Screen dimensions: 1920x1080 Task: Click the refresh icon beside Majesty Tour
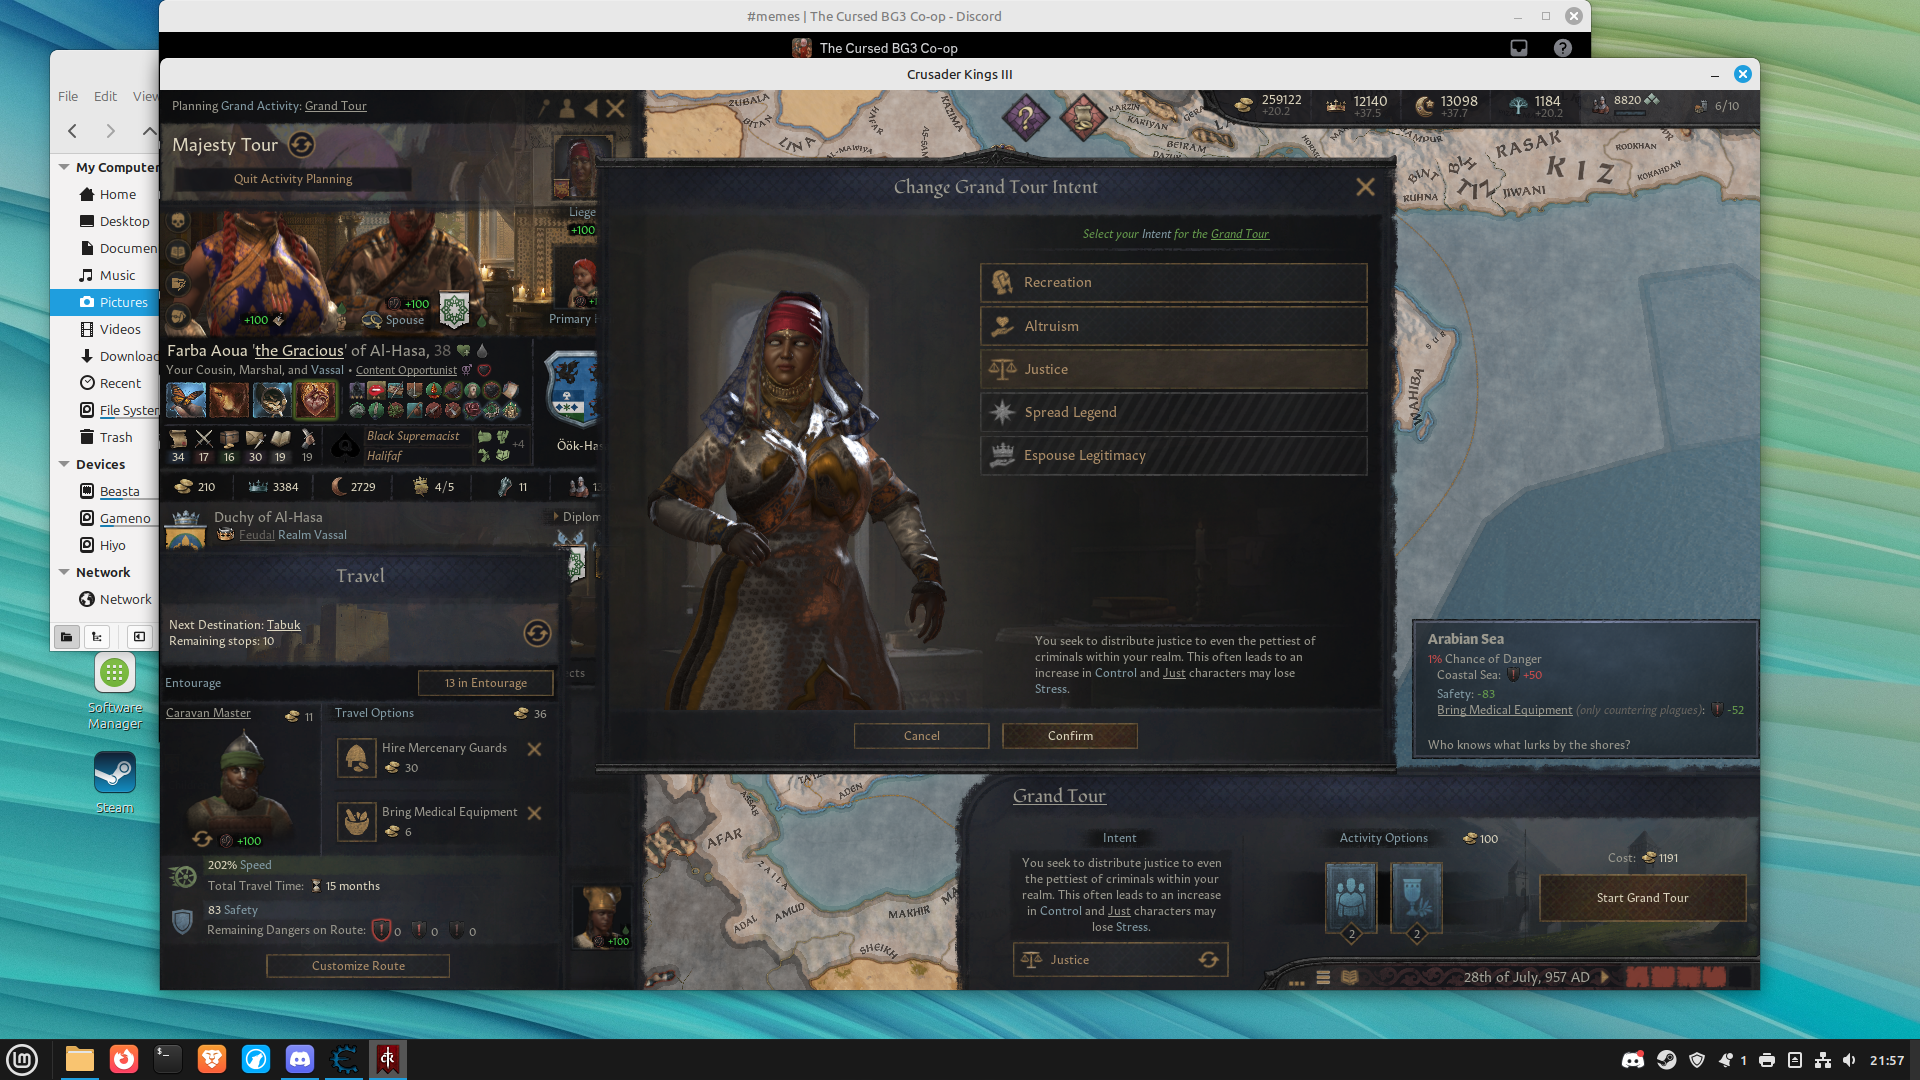(301, 145)
